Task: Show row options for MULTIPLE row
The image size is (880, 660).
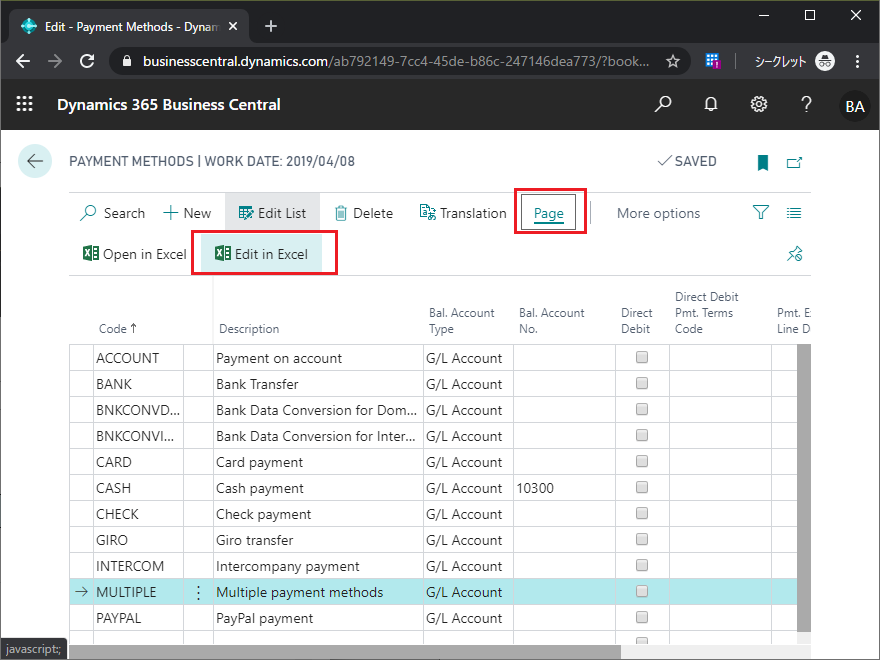Action: (x=198, y=592)
